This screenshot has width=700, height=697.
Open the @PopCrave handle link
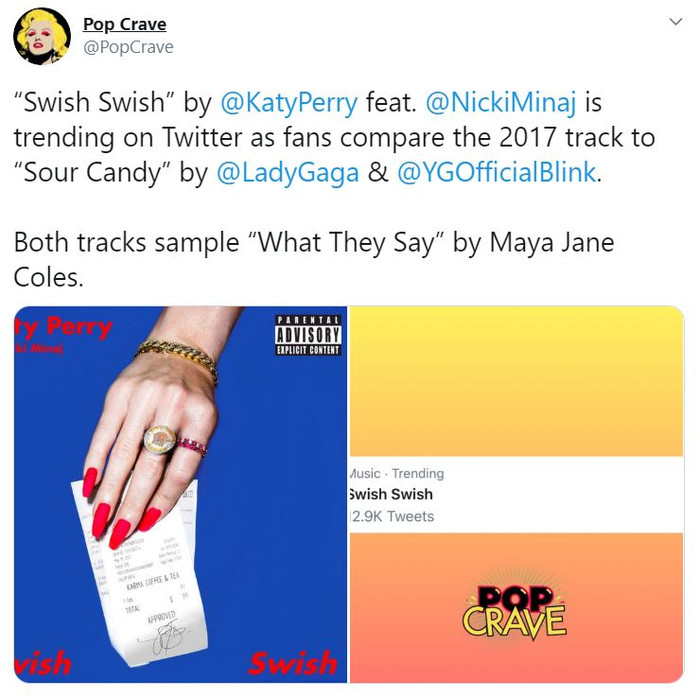tap(128, 47)
